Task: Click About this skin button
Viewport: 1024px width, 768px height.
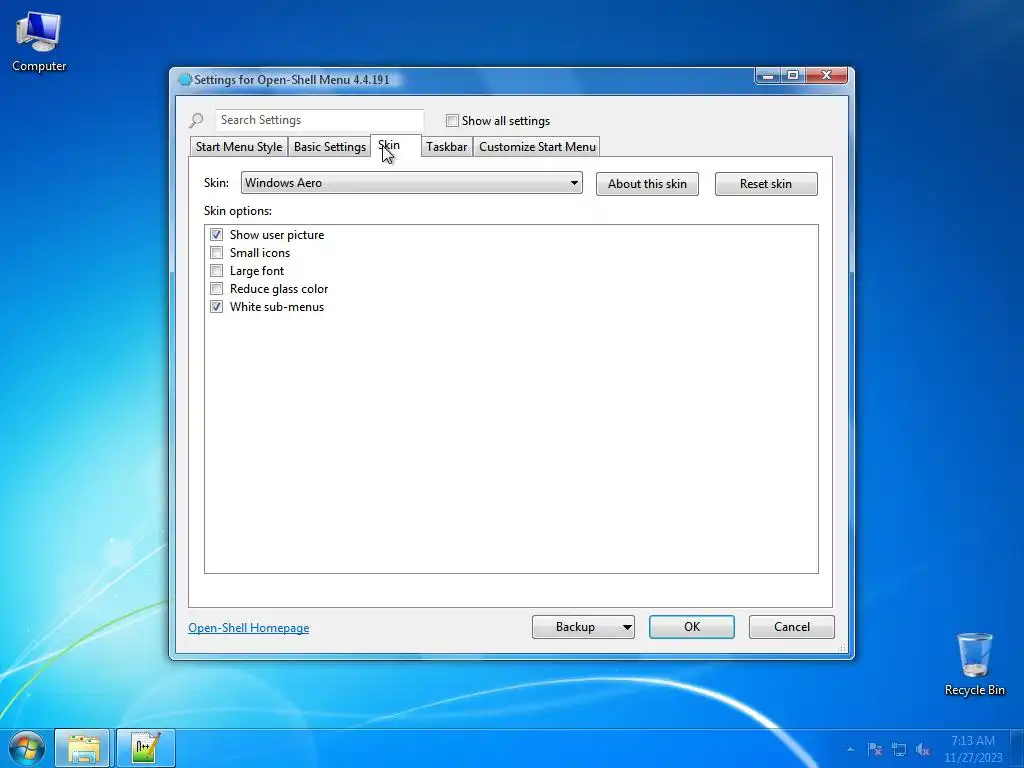Action: tap(647, 184)
